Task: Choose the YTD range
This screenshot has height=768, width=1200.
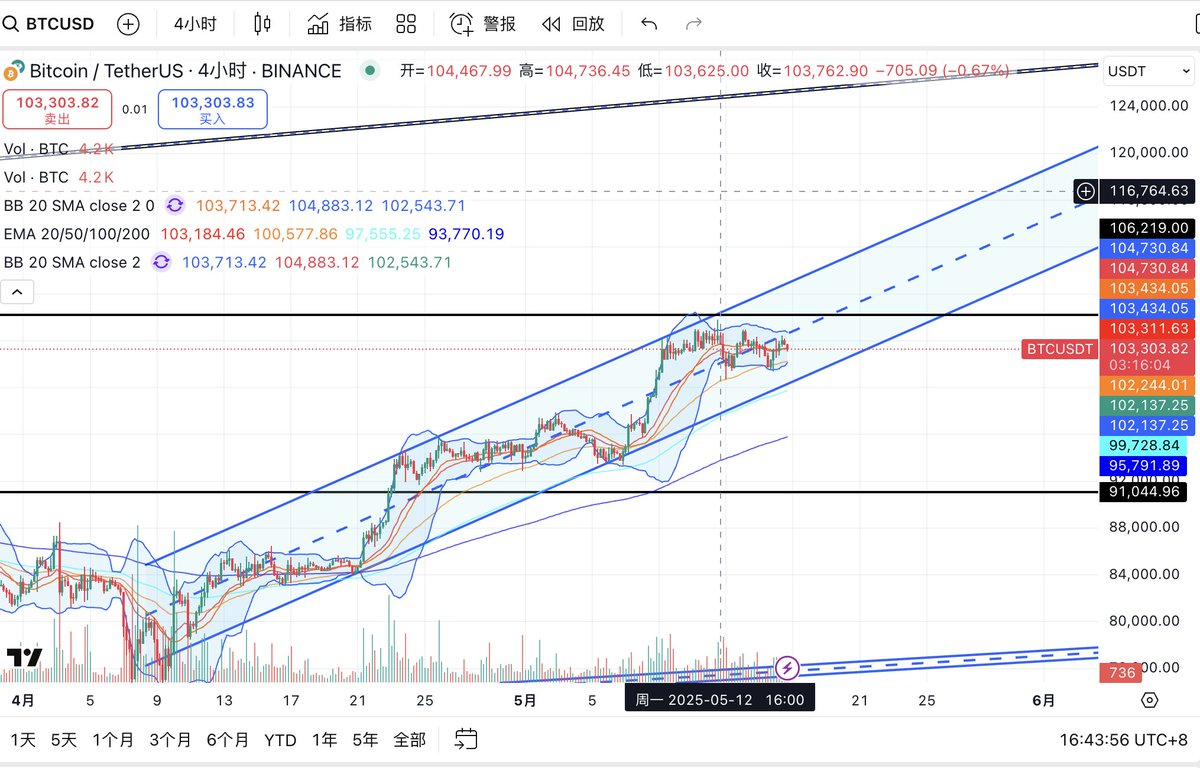Action: [x=280, y=740]
